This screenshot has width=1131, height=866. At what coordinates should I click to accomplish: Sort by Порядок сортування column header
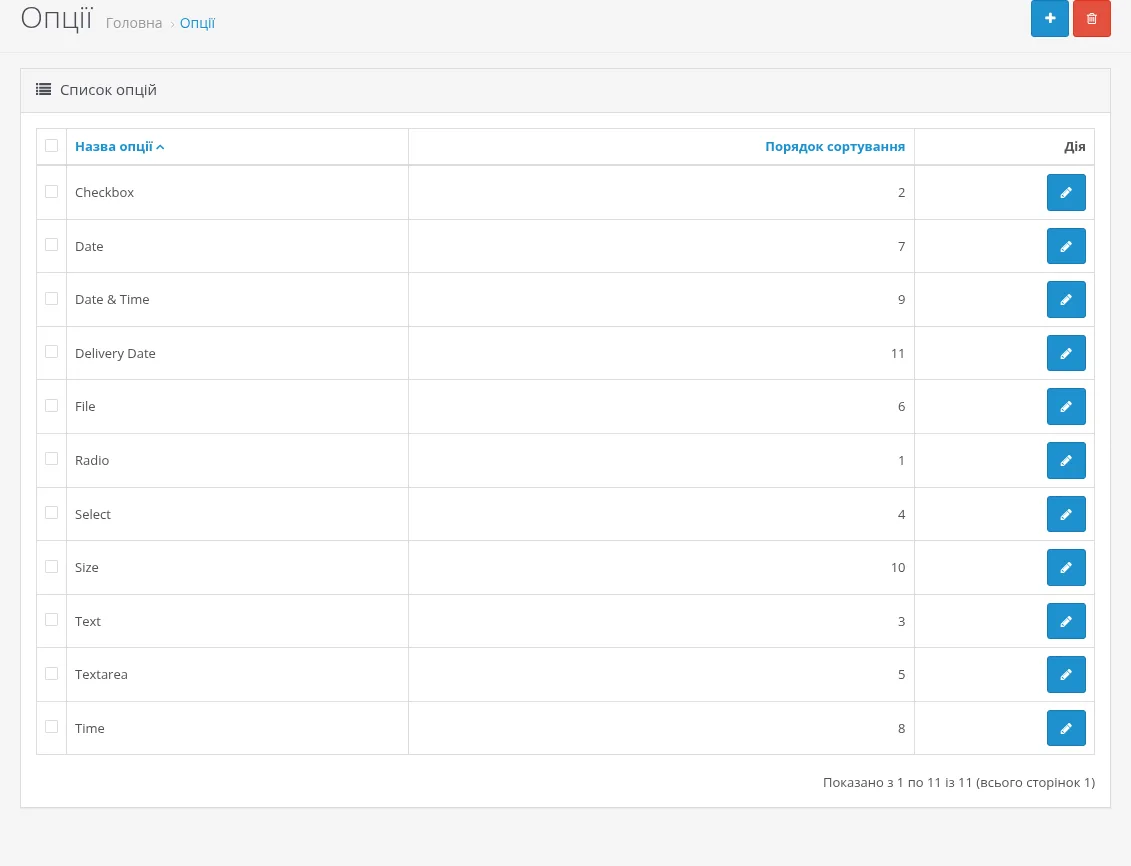(x=835, y=146)
